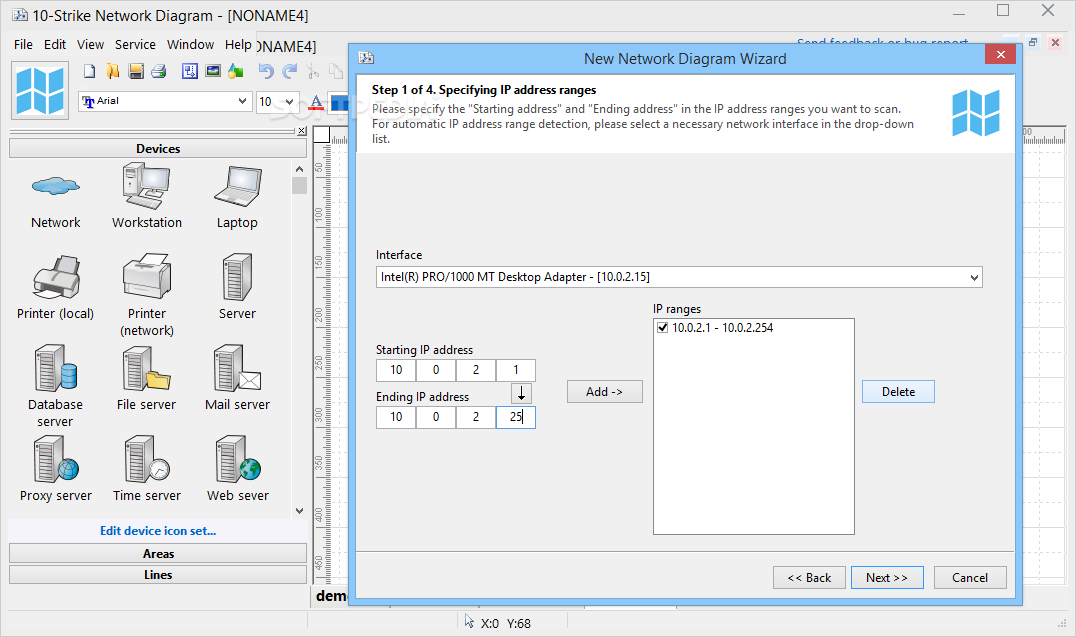Select the Proxy server device icon
The height and width of the screenshot is (637, 1076).
[56, 459]
